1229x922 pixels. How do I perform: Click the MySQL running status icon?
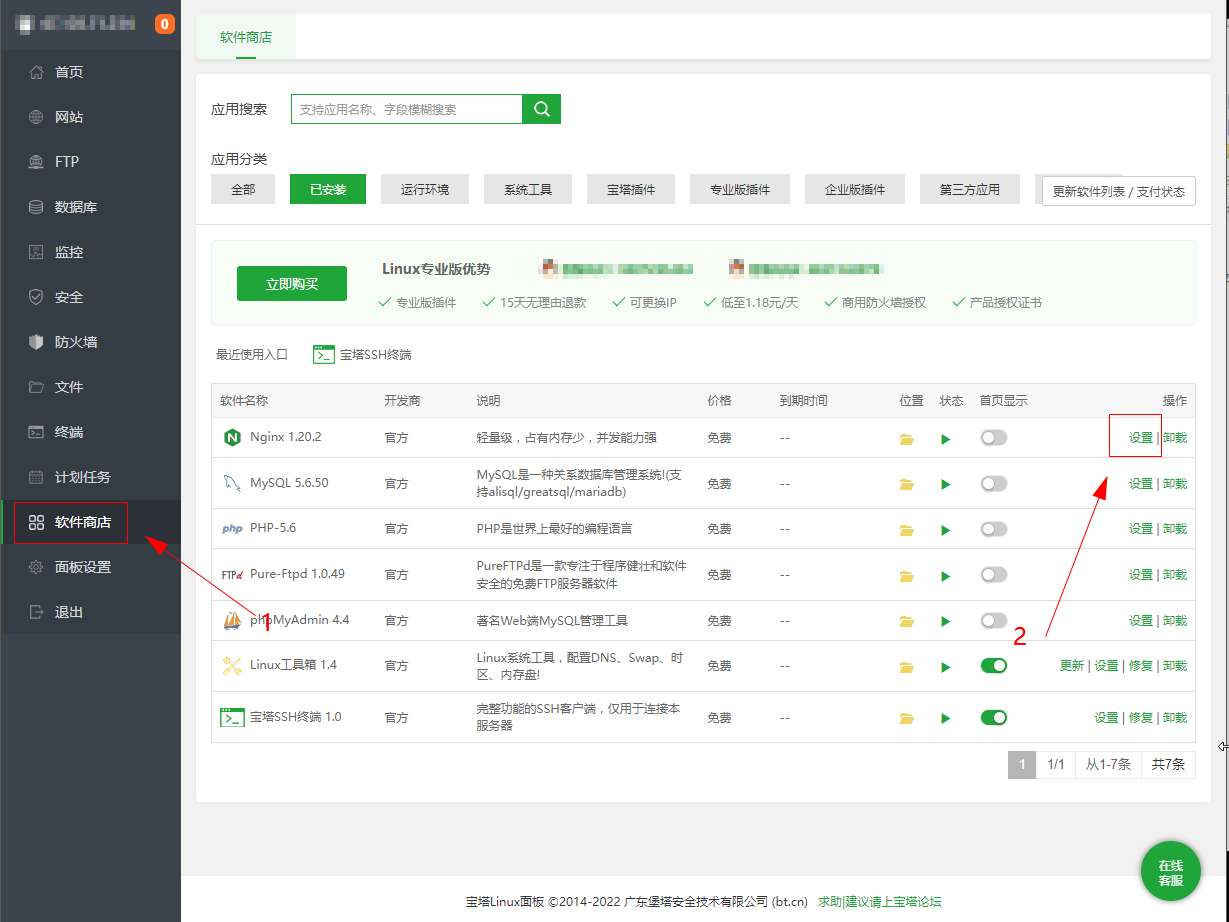click(945, 484)
